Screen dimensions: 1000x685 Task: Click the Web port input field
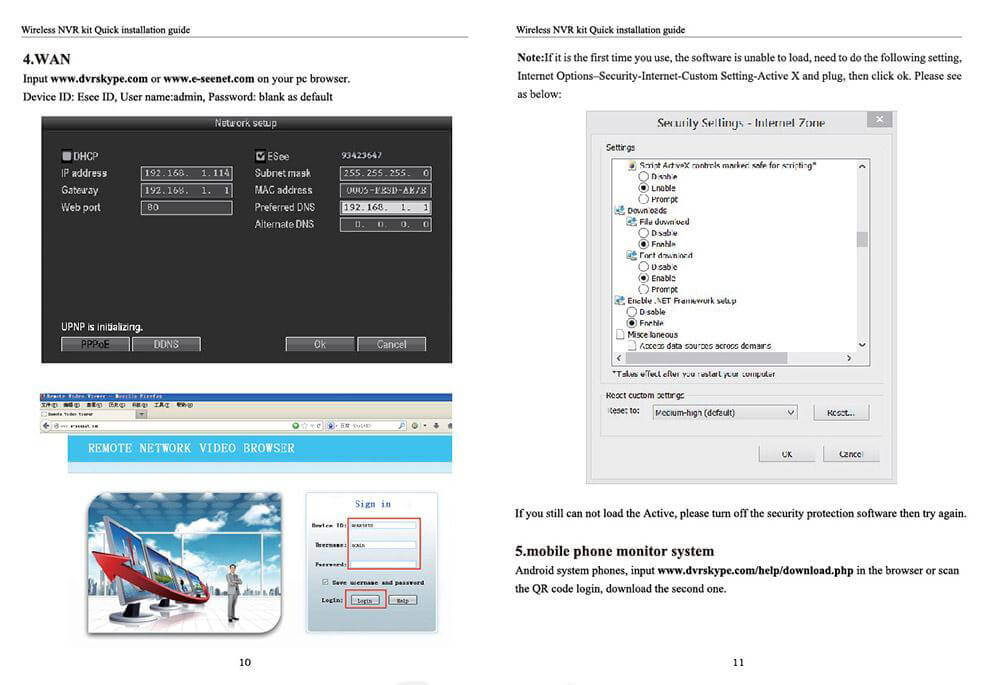tap(186, 208)
